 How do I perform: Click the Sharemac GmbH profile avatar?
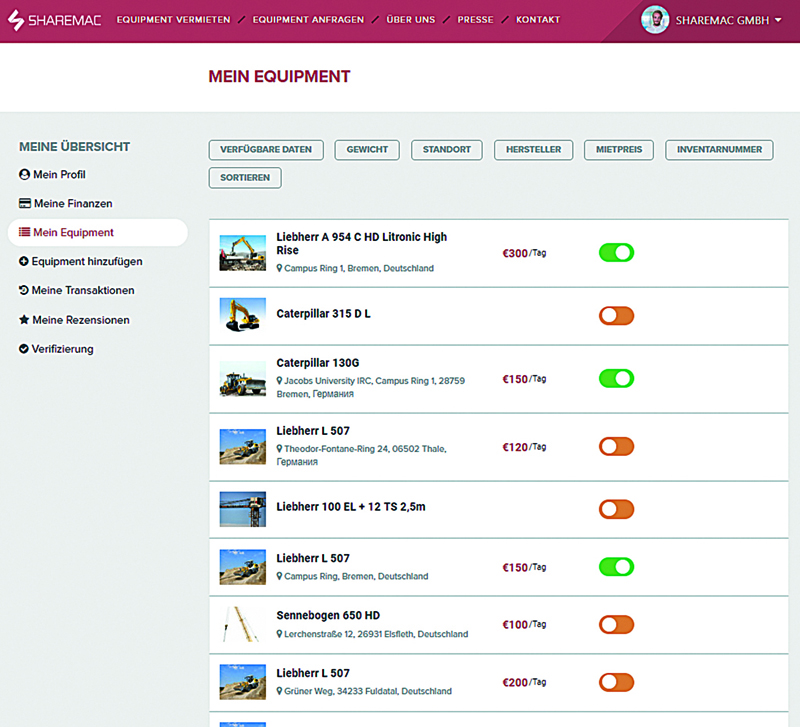(655, 20)
